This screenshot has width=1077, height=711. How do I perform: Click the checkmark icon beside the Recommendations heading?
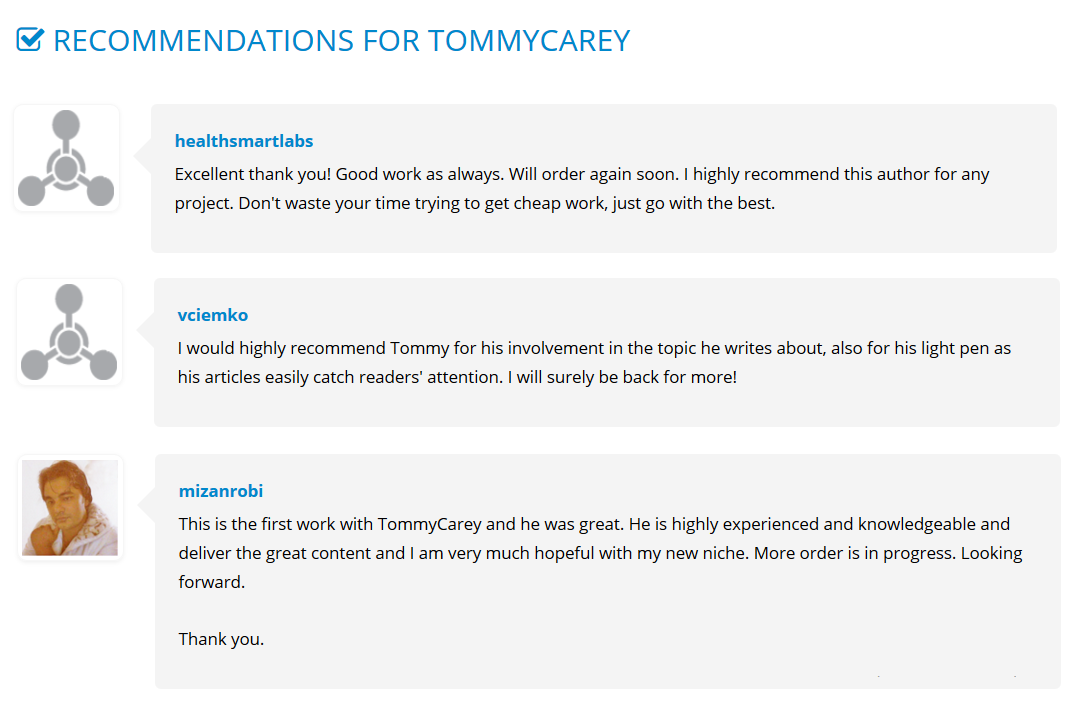click(30, 40)
